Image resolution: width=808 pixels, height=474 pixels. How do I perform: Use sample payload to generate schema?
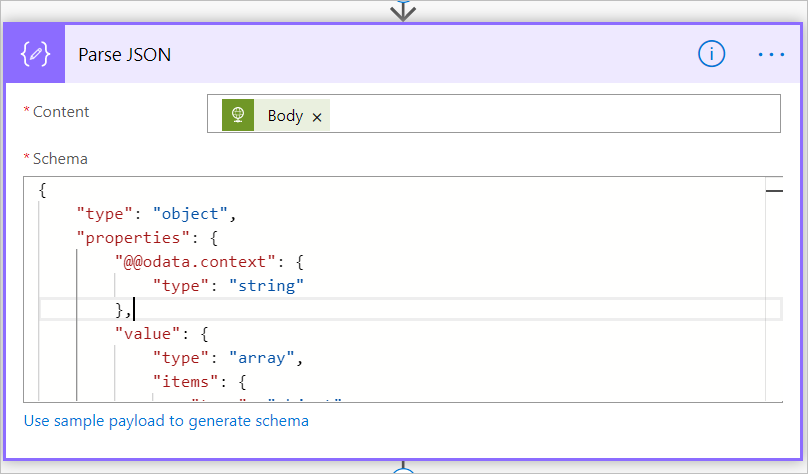coord(166,421)
